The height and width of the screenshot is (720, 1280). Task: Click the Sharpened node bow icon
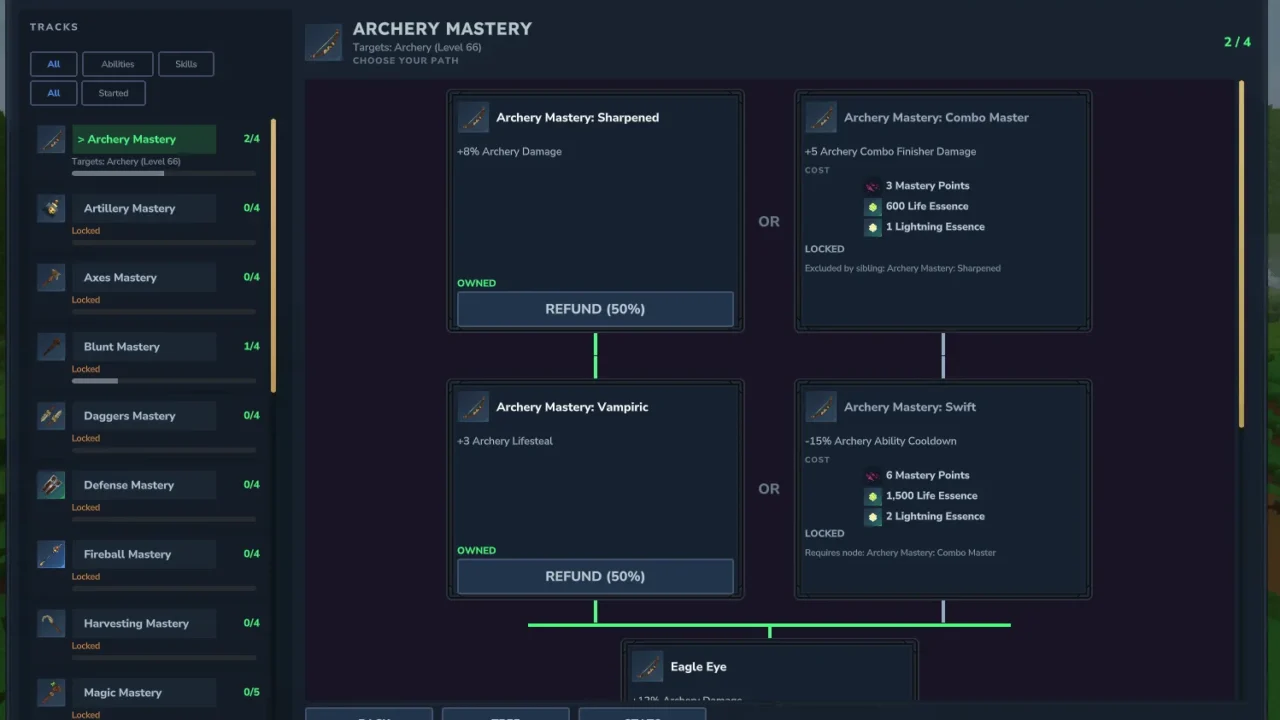pos(473,117)
